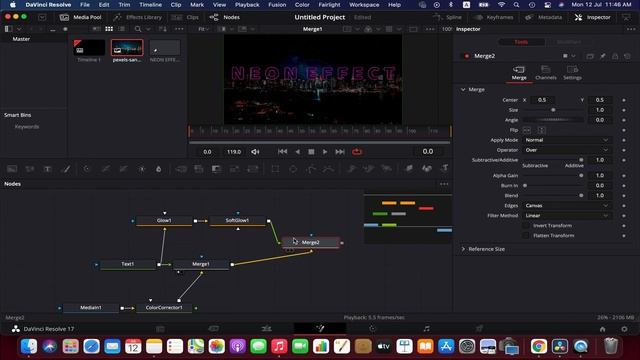Toggle keyframe dot for Angle parameter
The width and height of the screenshot is (640, 360).
624,120
